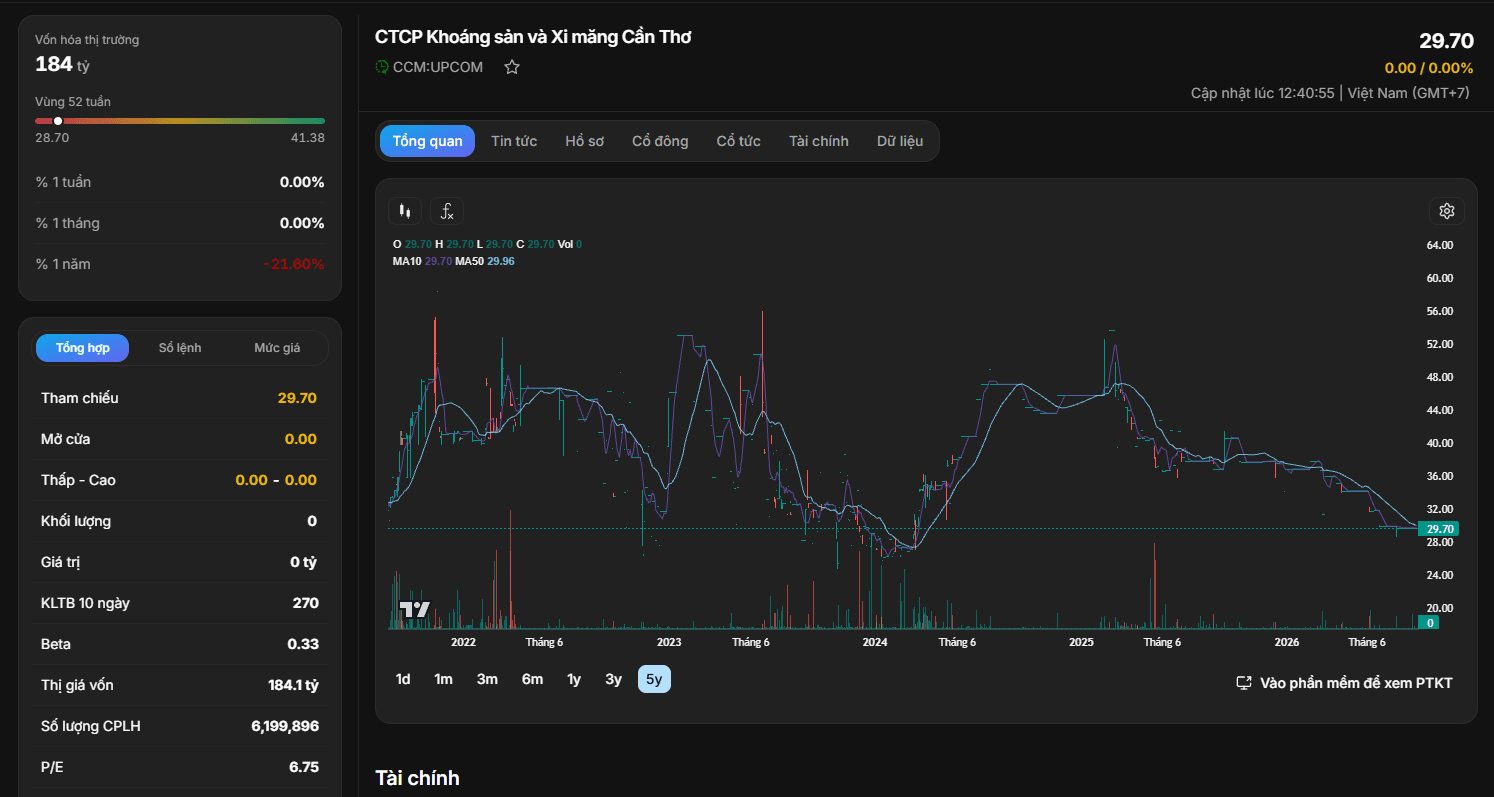The width and height of the screenshot is (1494, 797).
Task: Click the clock icon beside CCM:UPCOM
Action: [382, 67]
